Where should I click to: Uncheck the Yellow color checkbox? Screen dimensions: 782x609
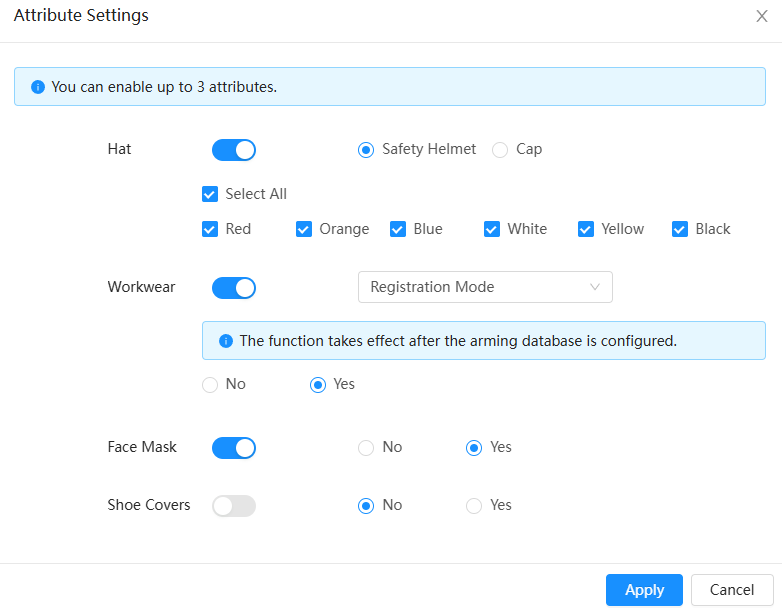coord(586,229)
